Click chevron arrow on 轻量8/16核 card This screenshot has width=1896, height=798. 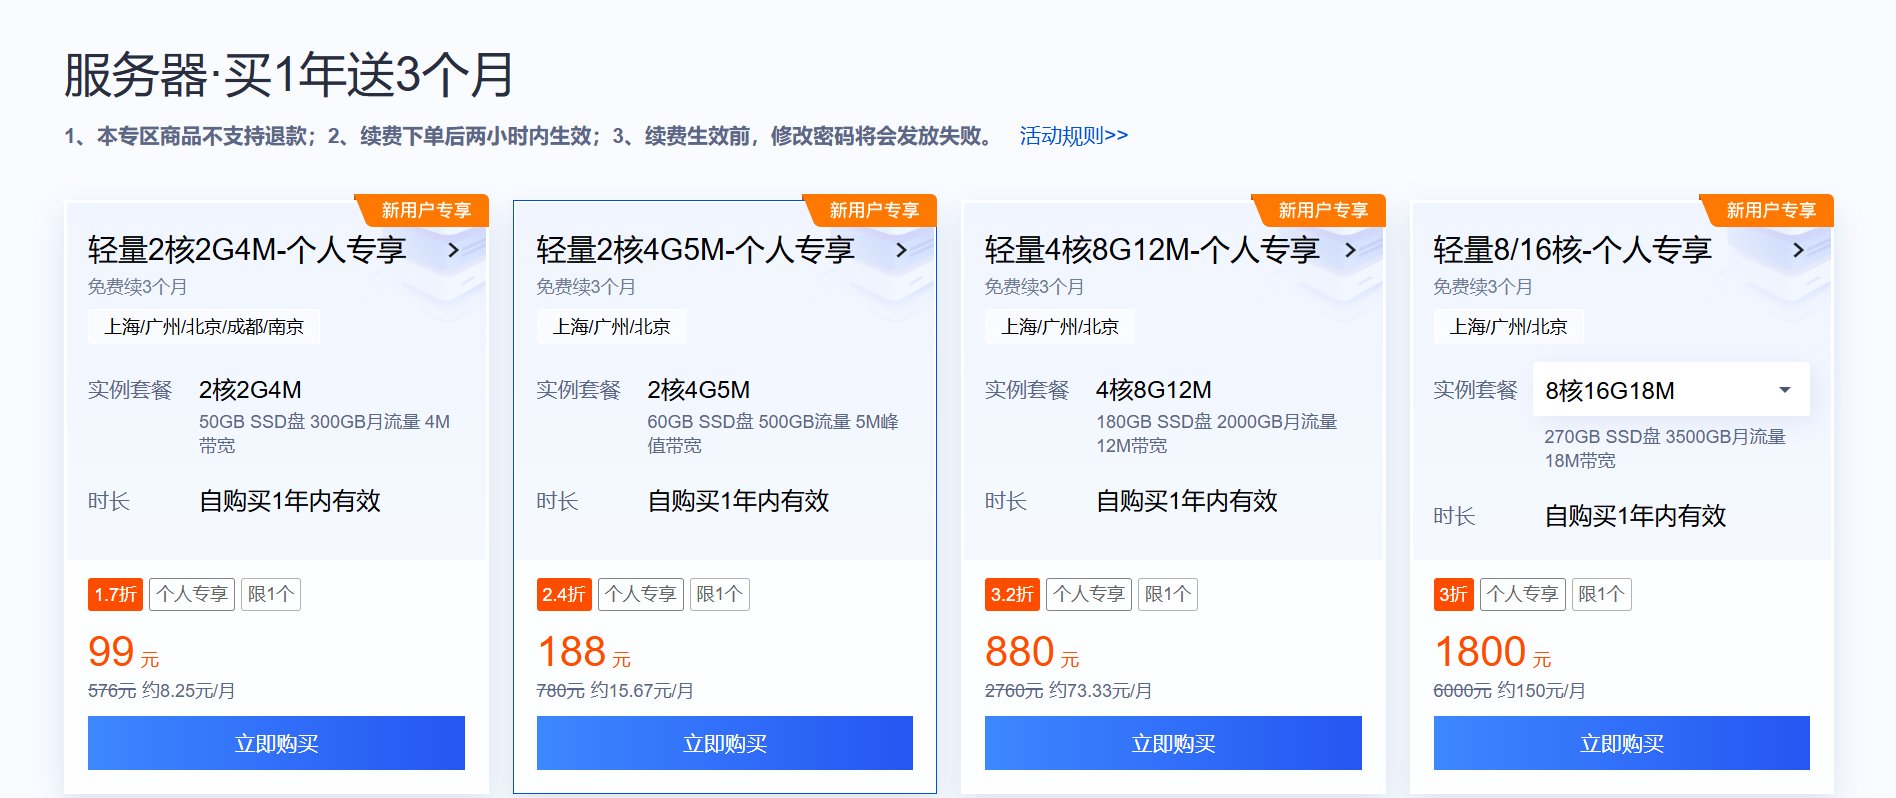point(1798,250)
